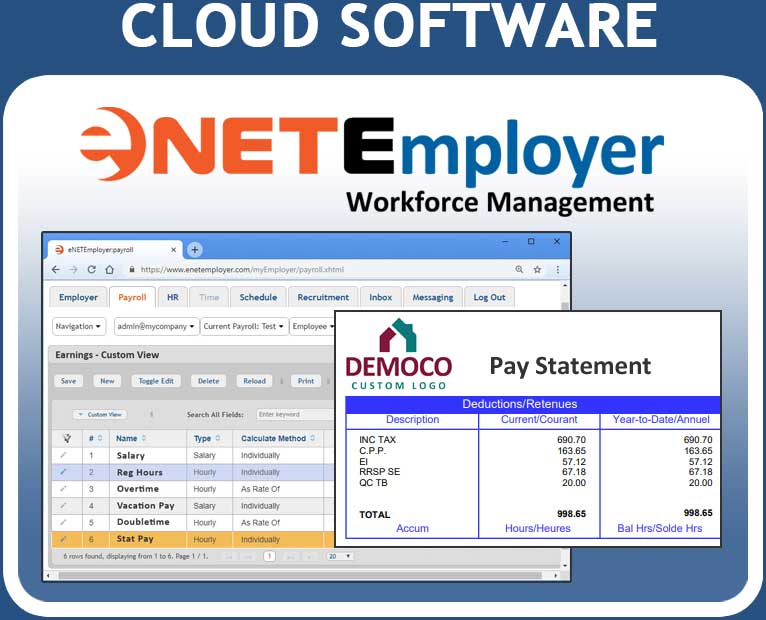This screenshot has height=620, width=766.
Task: Go to the Schedule tab
Action: pyautogui.click(x=258, y=297)
